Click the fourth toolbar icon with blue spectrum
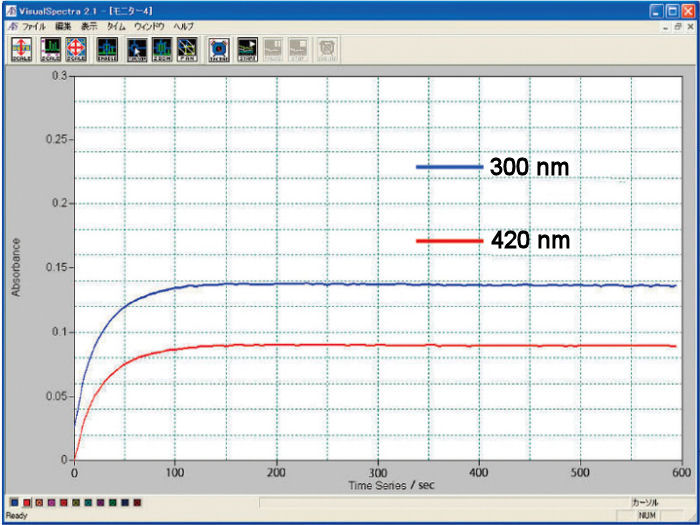 pyautogui.click(x=104, y=48)
